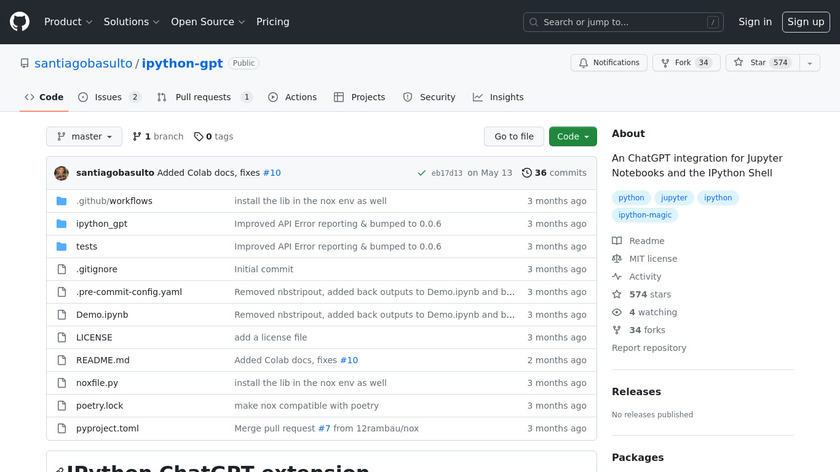The image size is (840, 472).
Task: Open the green Code dropdown
Action: coord(572,137)
